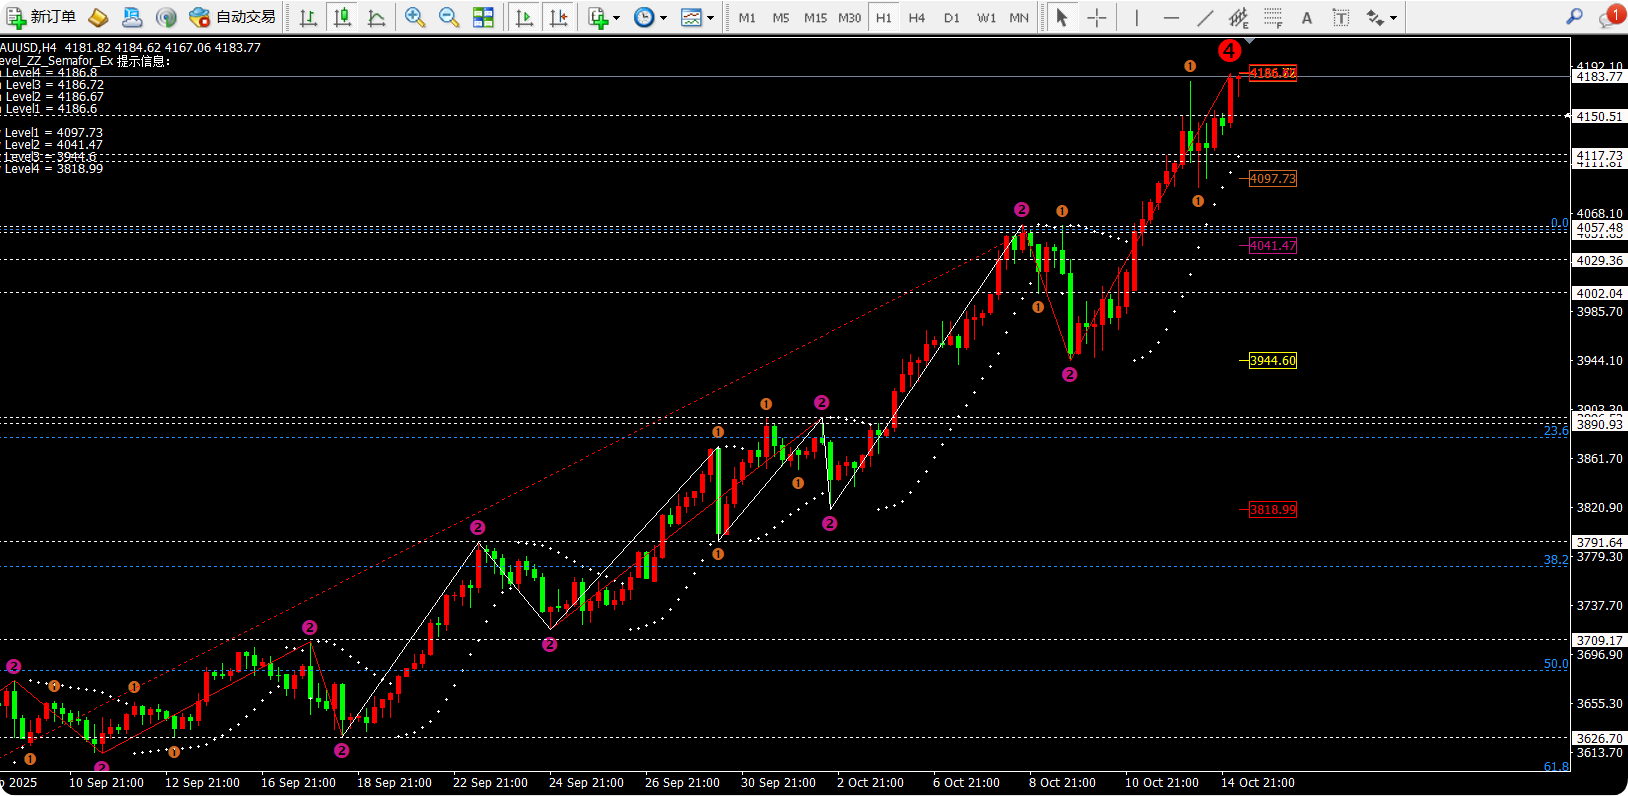Select the trendline drawing tool

1205,17
